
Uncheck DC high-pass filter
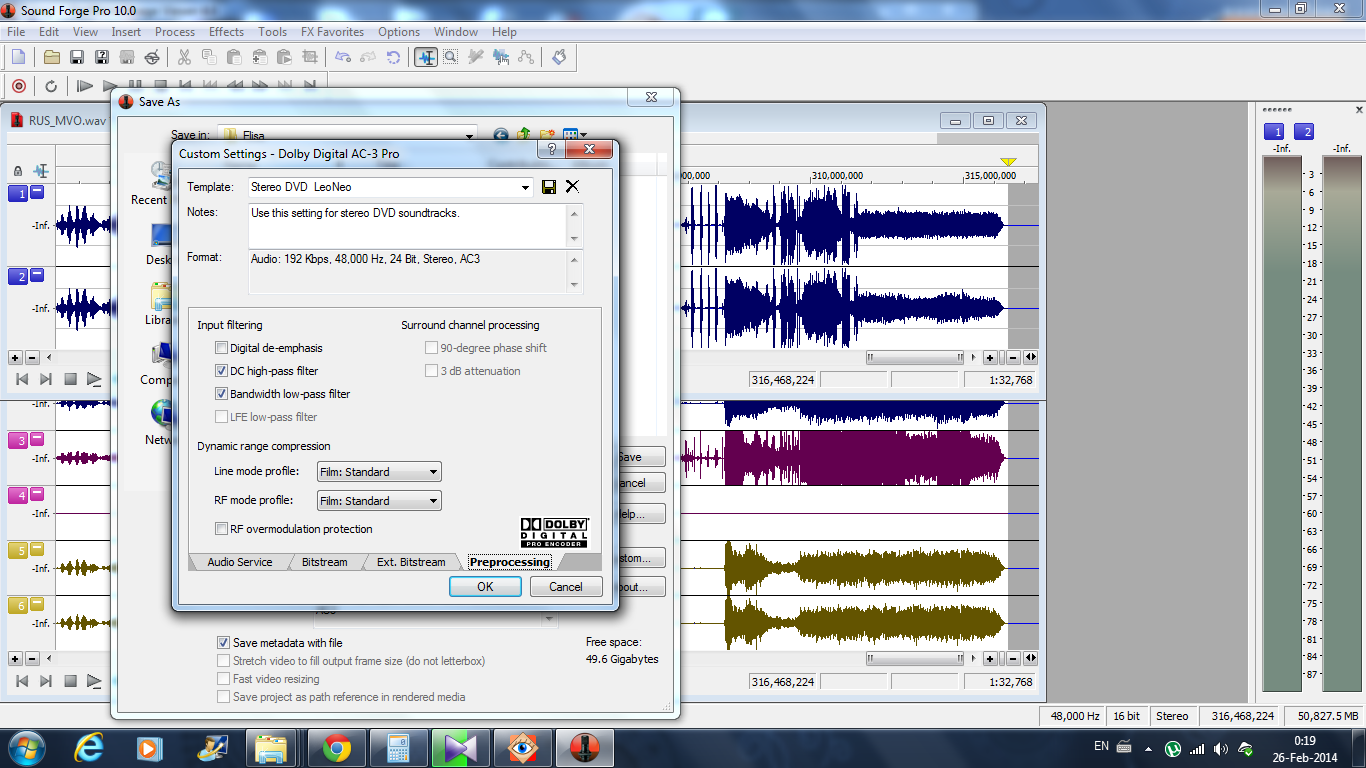click(x=222, y=371)
